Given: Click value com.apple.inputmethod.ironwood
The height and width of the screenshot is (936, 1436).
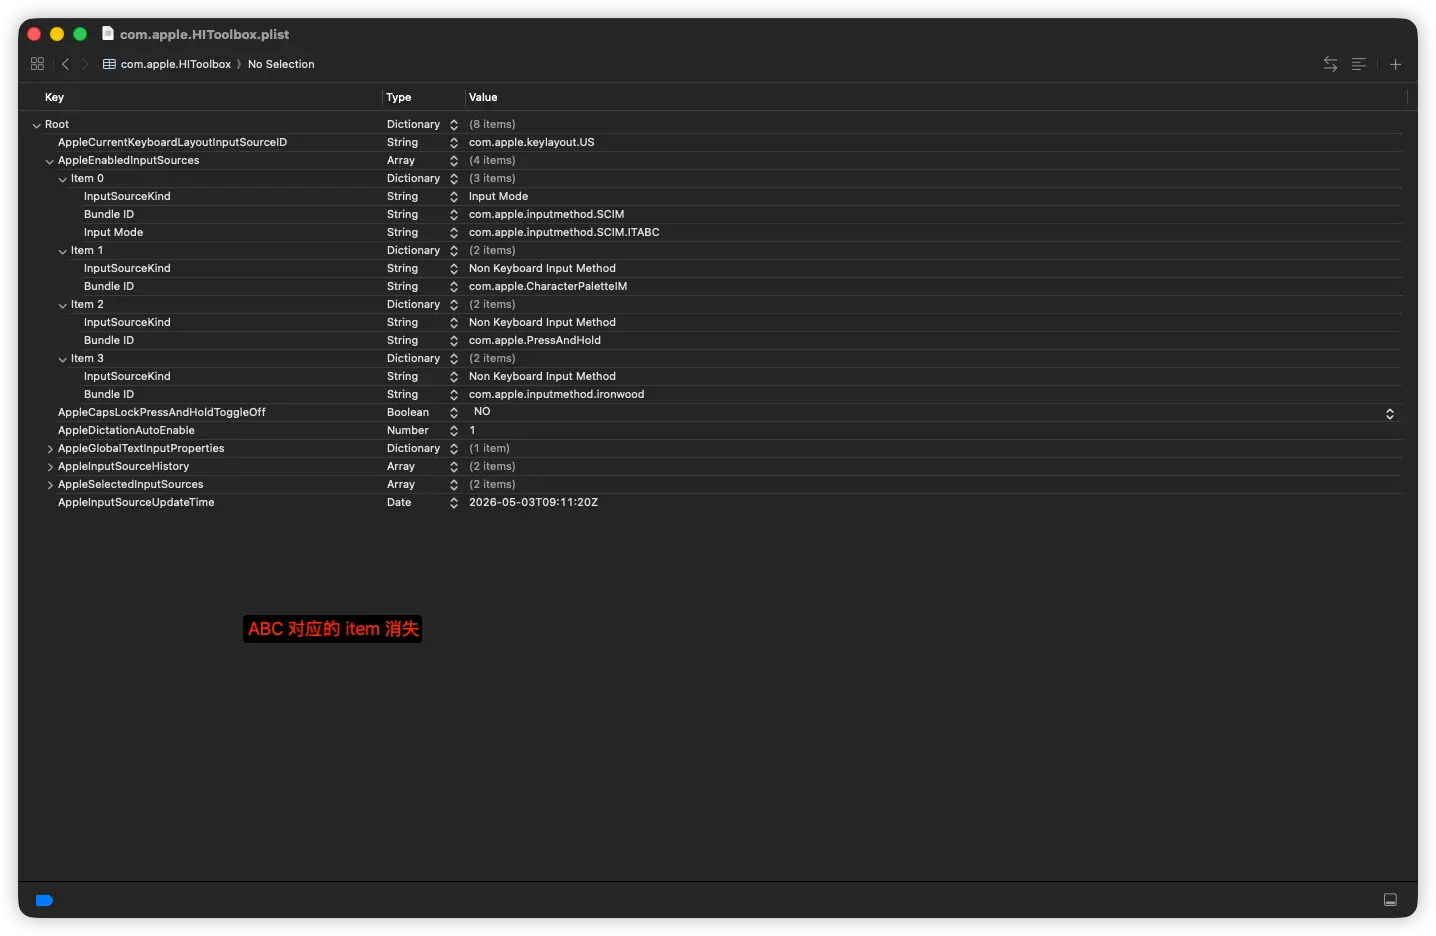Looking at the screenshot, I should (x=556, y=394).
